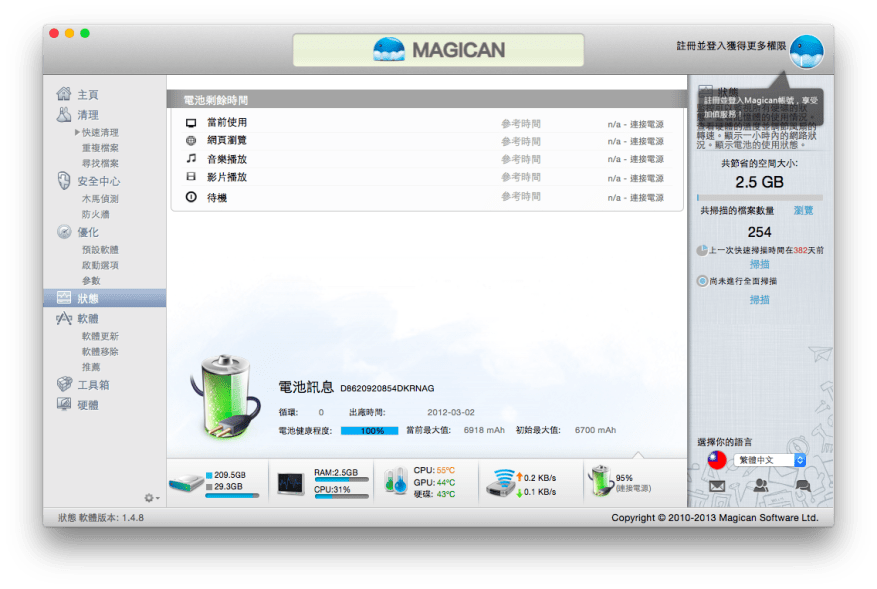The width and height of the screenshot is (877, 589).
Task: Open the 繁體中文 language dropdown
Action: pyautogui.click(x=770, y=460)
